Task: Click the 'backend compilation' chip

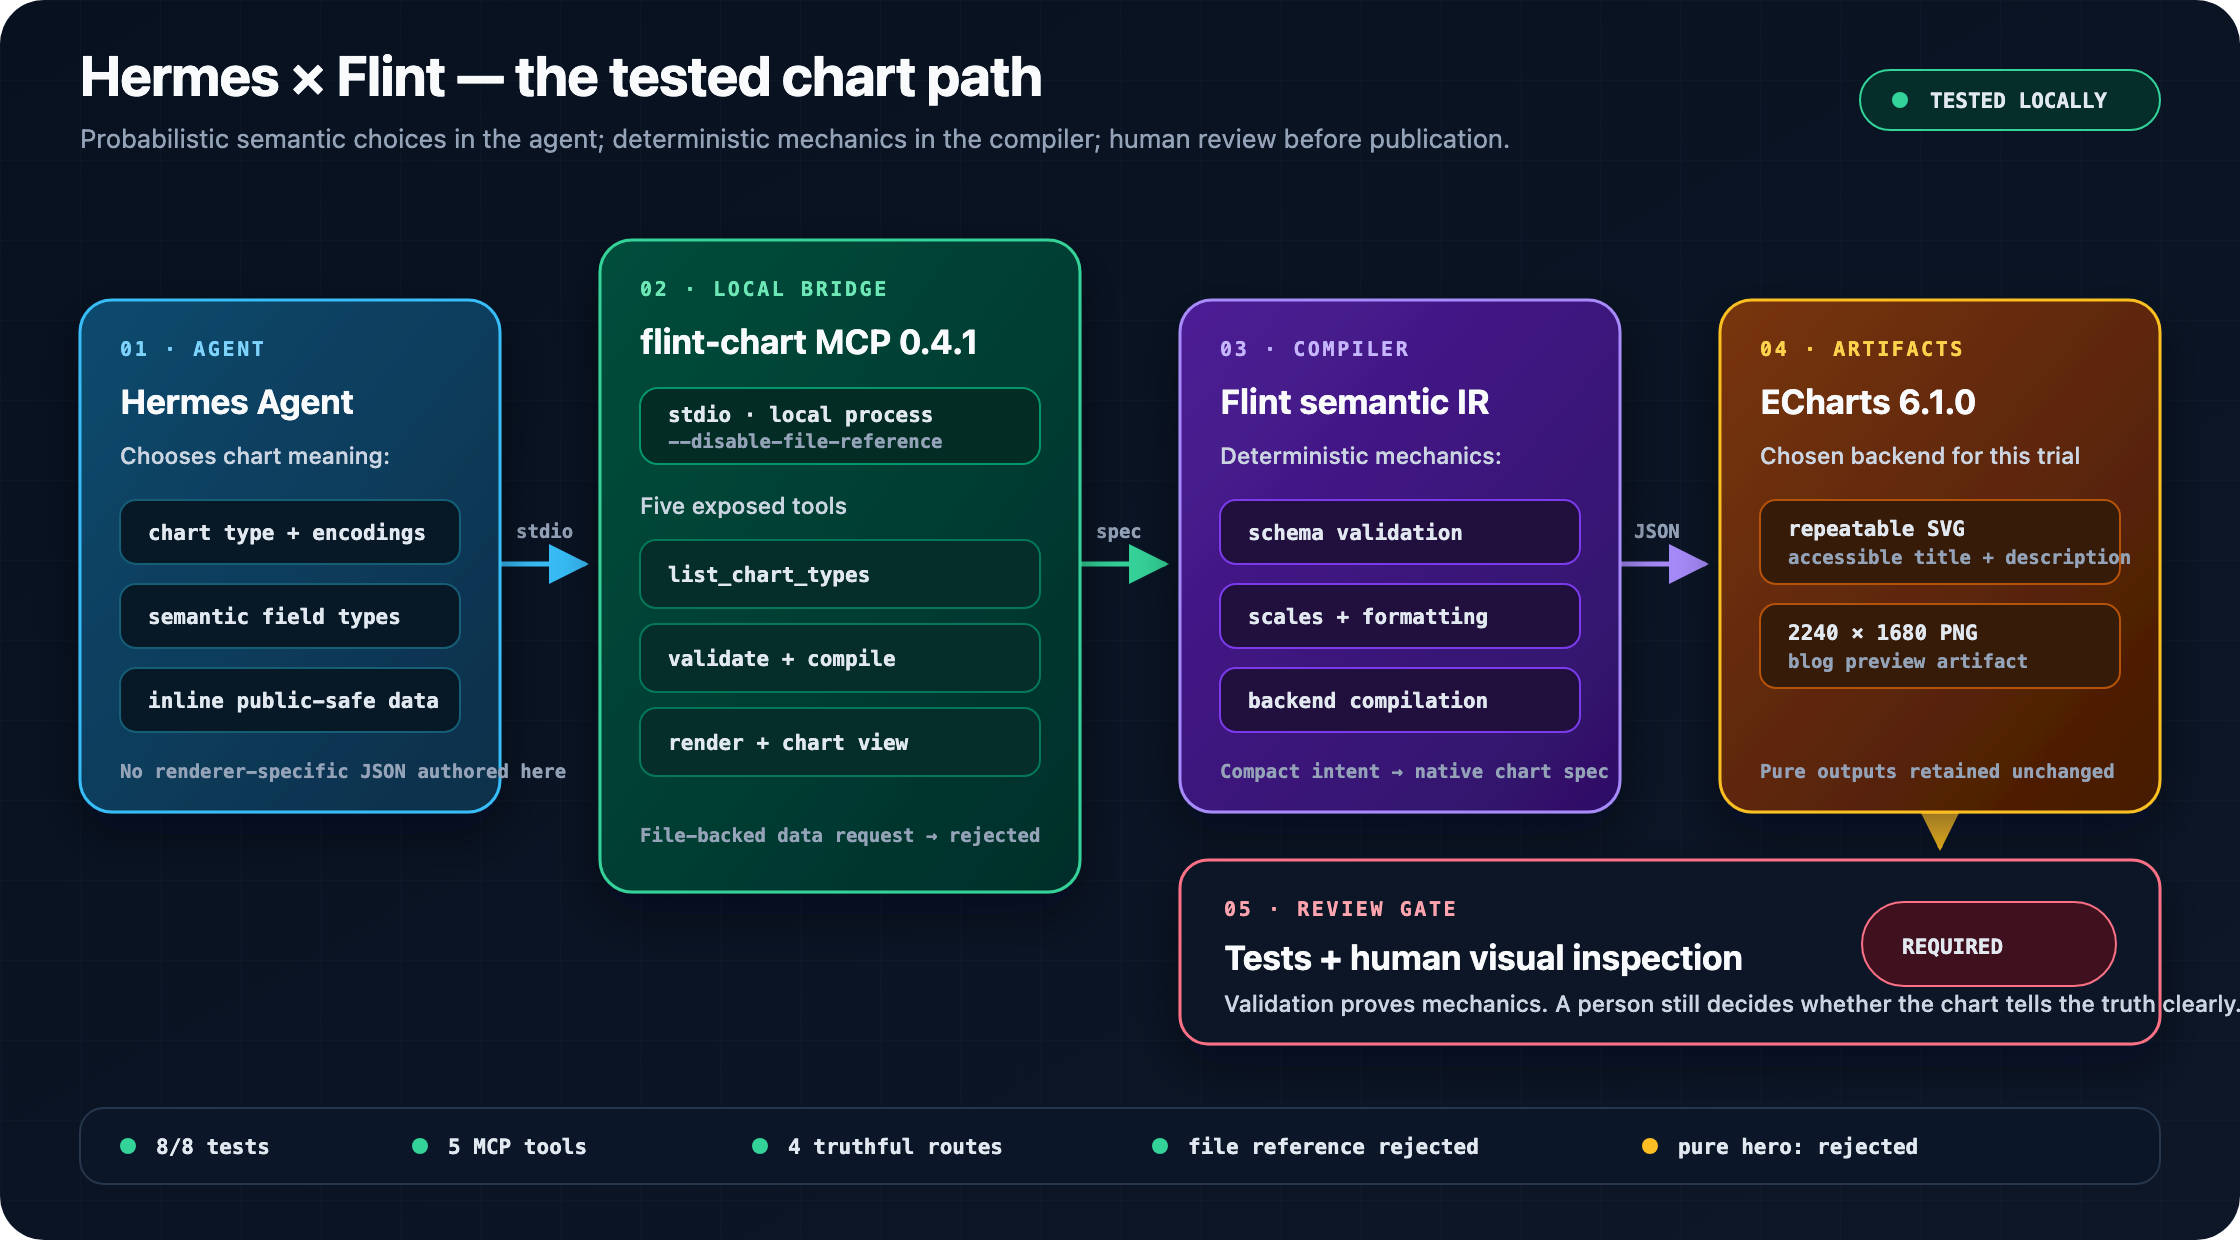Action: click(1400, 700)
